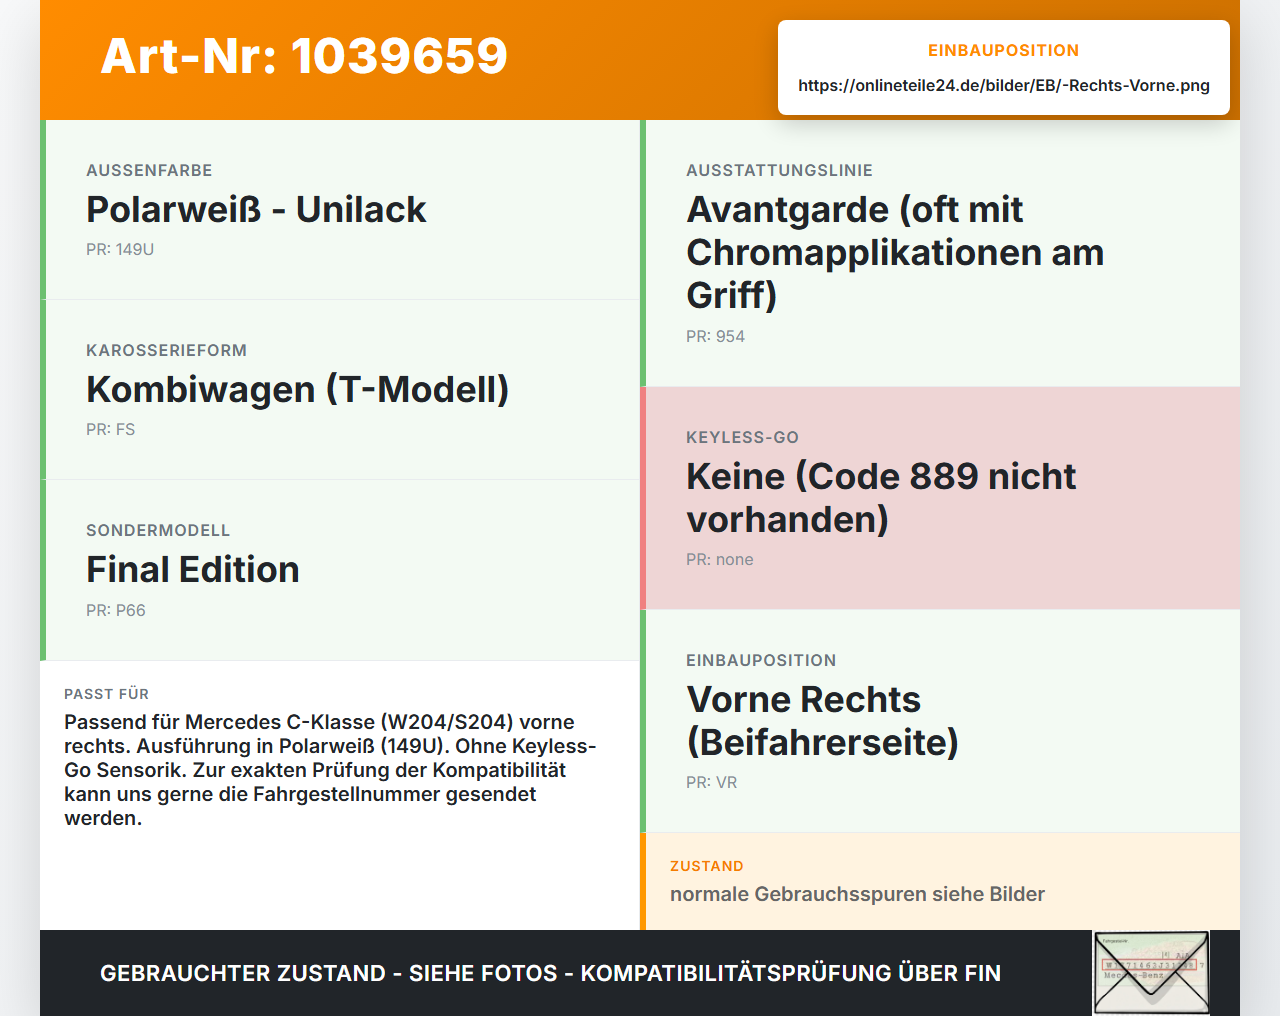Click the AUSSTATTUNGSLINIE label
The width and height of the screenshot is (1280, 1017).
(x=779, y=170)
